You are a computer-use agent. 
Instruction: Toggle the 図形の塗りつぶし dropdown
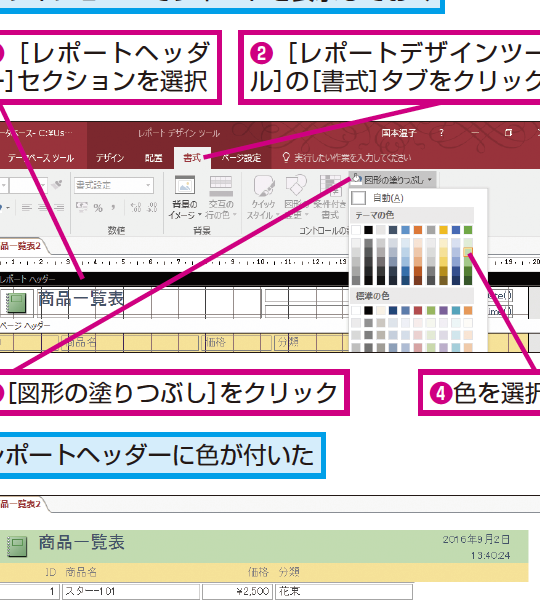pos(393,179)
